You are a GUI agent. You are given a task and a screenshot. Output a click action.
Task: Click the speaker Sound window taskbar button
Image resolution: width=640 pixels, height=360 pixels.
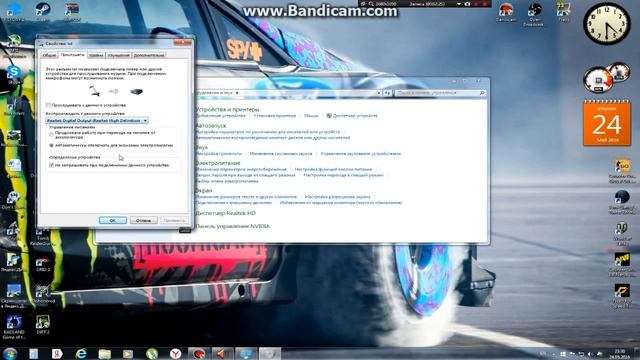(x=222, y=353)
